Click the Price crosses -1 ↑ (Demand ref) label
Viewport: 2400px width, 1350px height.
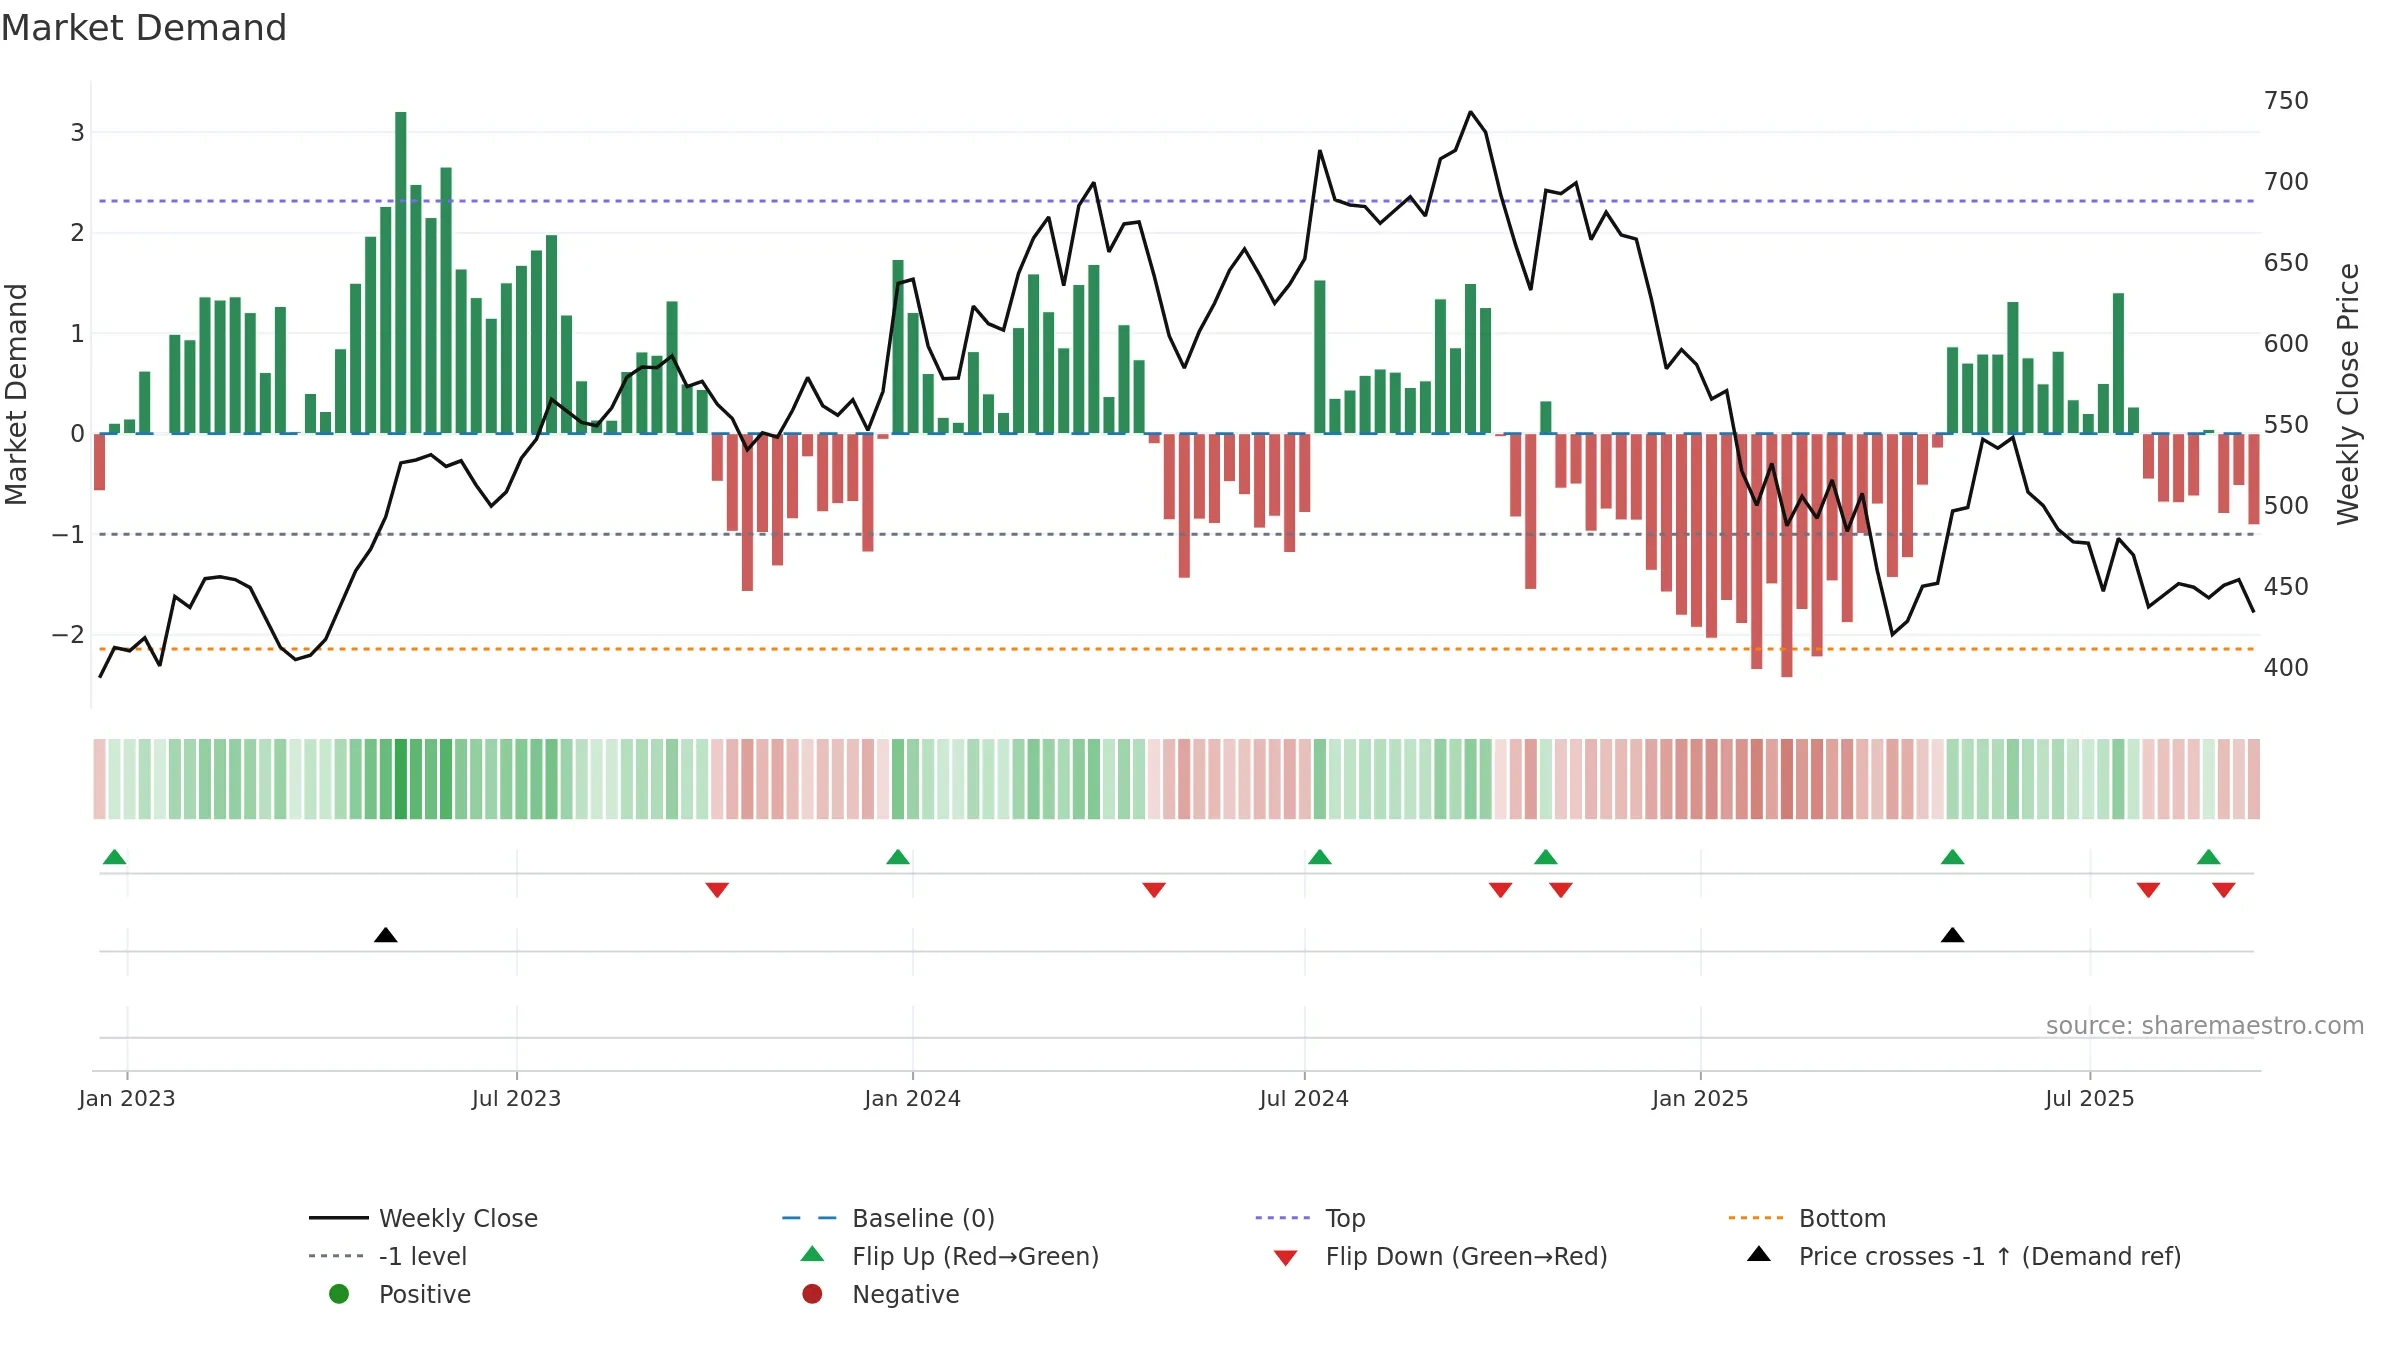coord(1990,1256)
